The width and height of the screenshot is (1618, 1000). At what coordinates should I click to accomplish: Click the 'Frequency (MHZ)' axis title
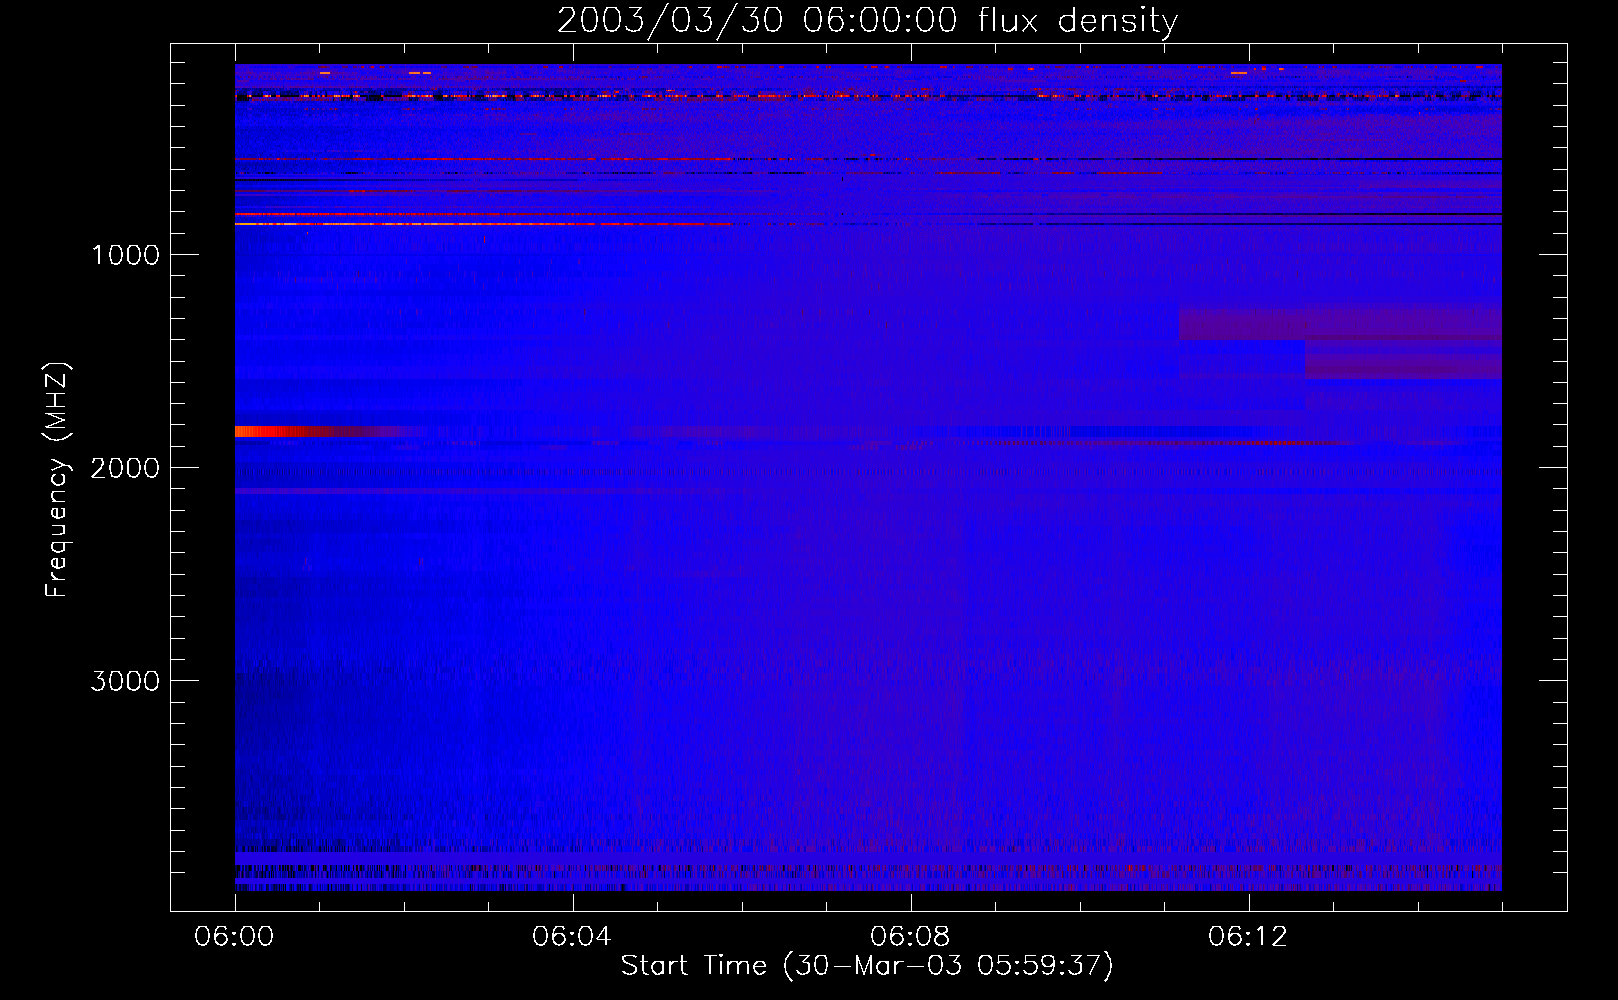57,480
